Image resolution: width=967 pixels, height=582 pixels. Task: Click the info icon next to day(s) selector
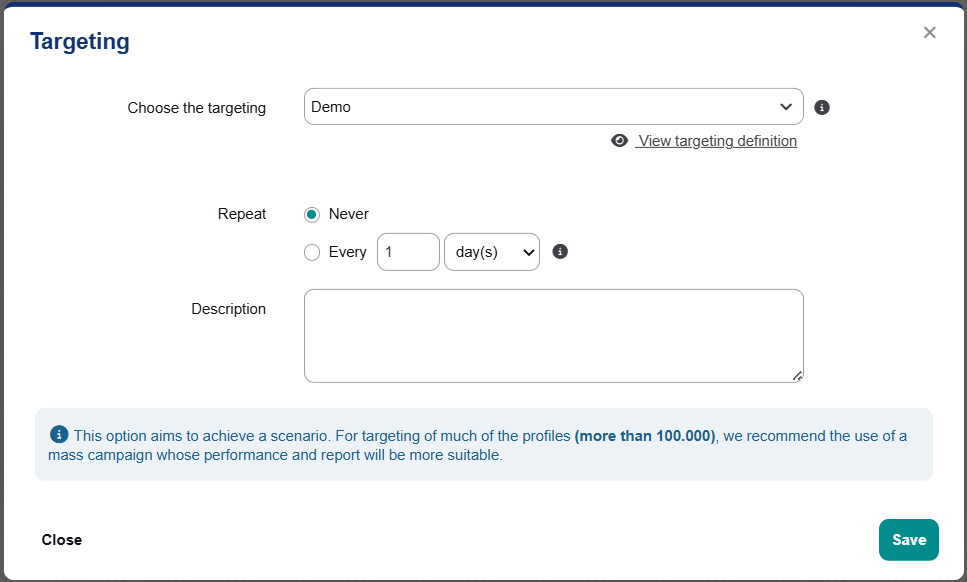click(x=560, y=252)
